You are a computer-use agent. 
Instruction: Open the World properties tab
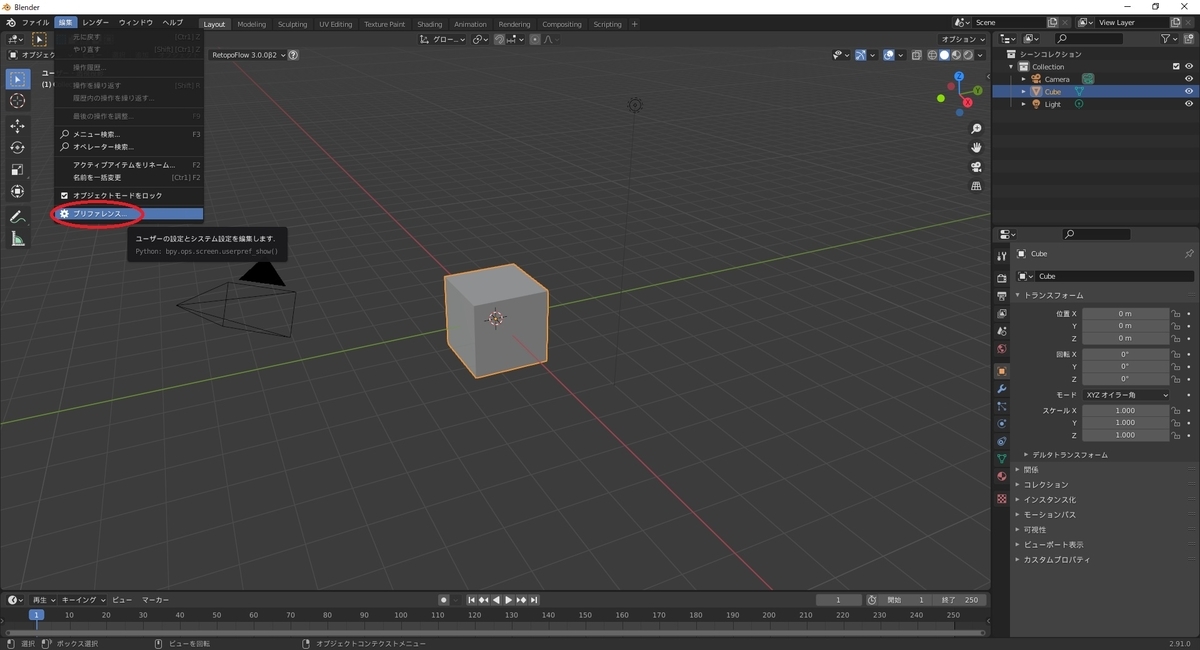click(1001, 350)
